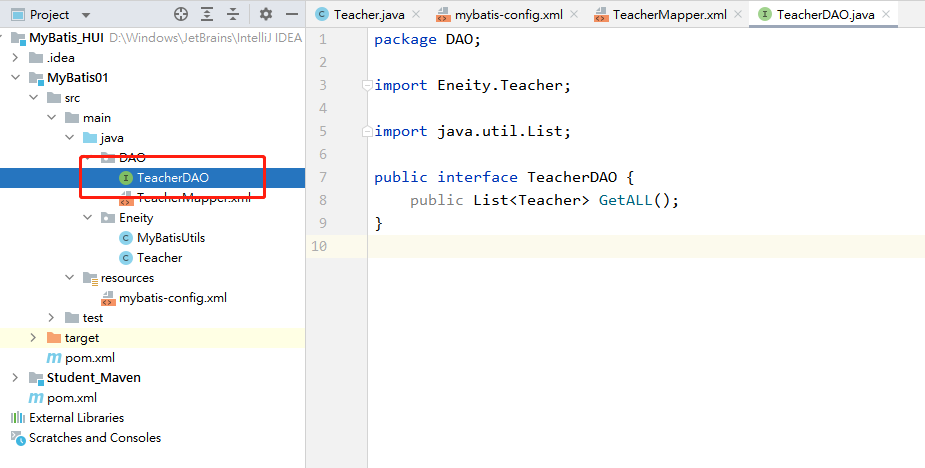This screenshot has width=925, height=468.
Task: Click the MyBatisUtils class icon
Action: [x=126, y=238]
